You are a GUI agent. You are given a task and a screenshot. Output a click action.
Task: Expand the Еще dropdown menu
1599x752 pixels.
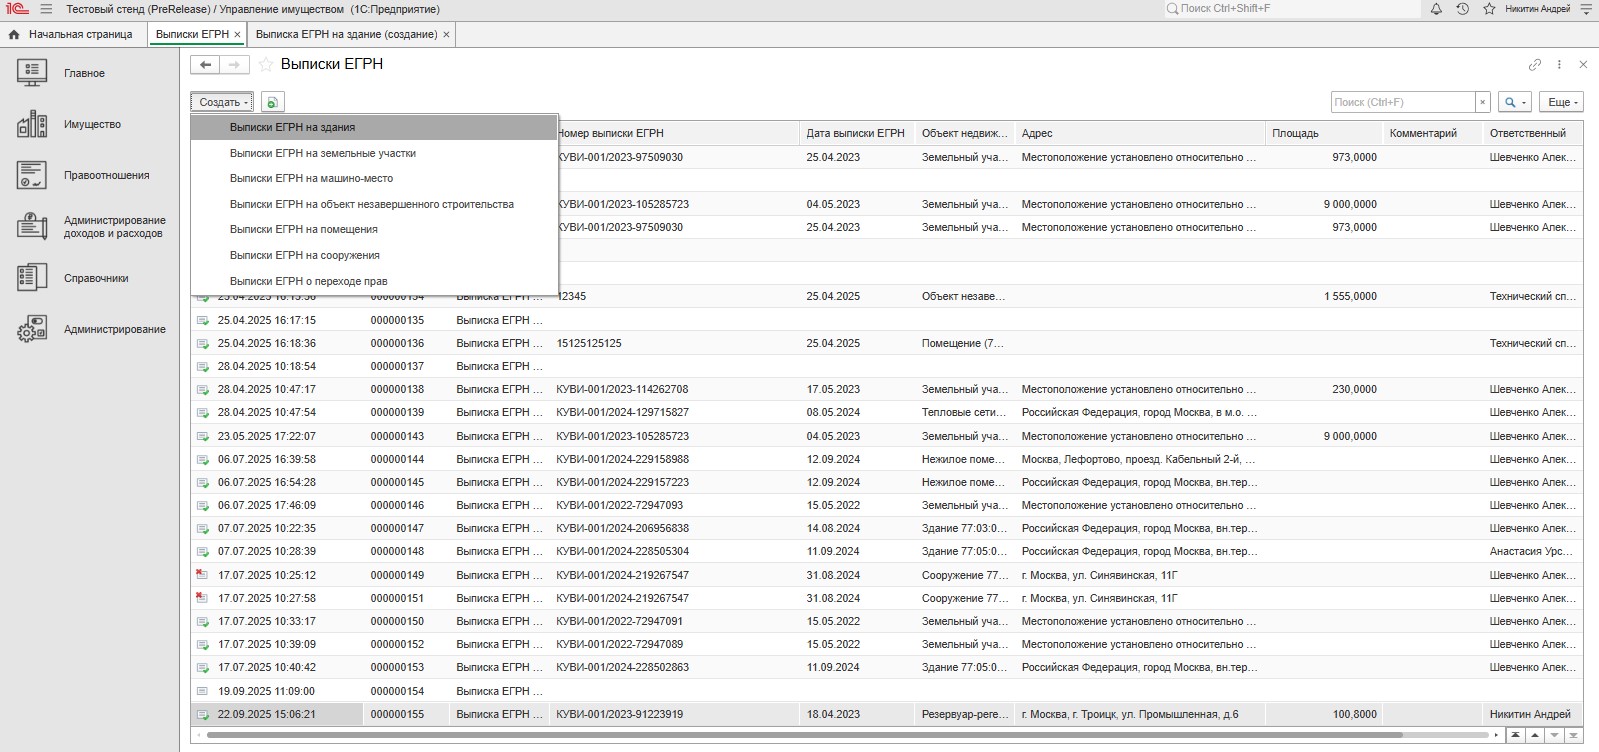point(1562,102)
